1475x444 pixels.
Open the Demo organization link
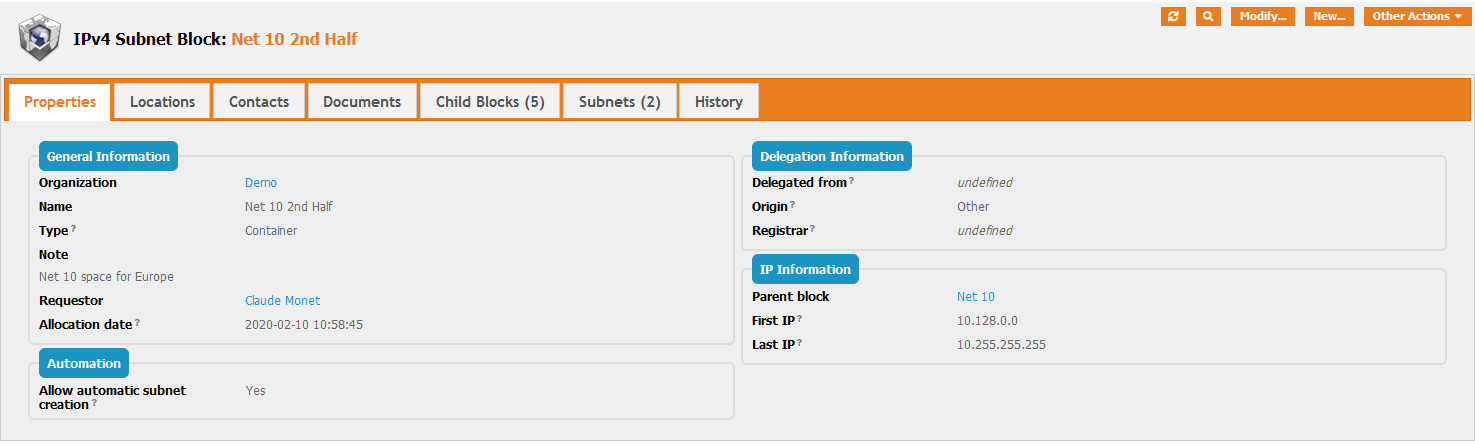pos(261,183)
